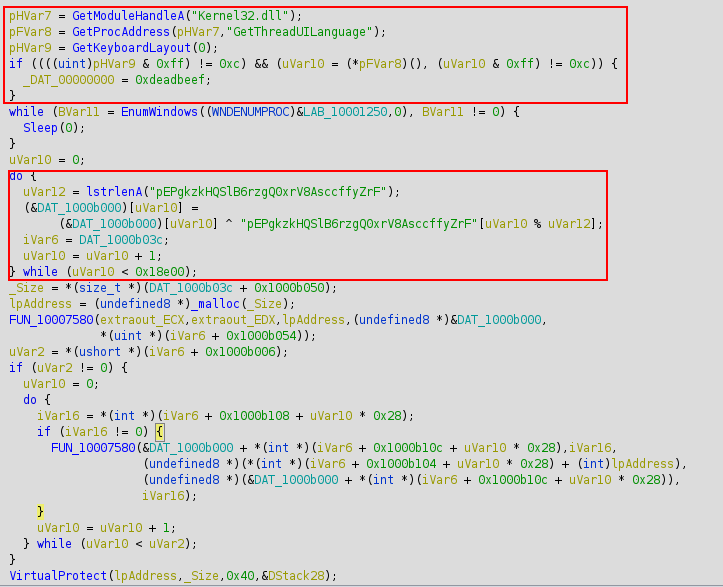Select the 0x40 protection flag constant

tap(240, 576)
